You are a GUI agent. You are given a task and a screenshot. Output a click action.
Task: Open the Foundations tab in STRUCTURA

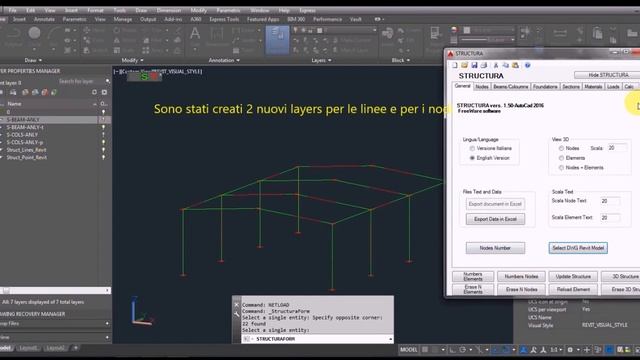coord(545,87)
